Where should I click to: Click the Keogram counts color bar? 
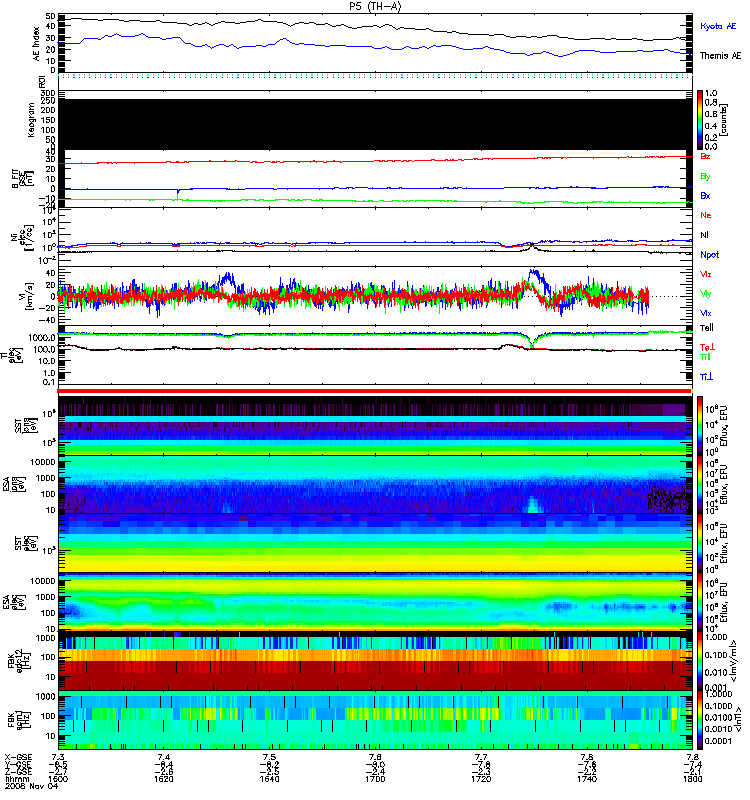pos(699,120)
